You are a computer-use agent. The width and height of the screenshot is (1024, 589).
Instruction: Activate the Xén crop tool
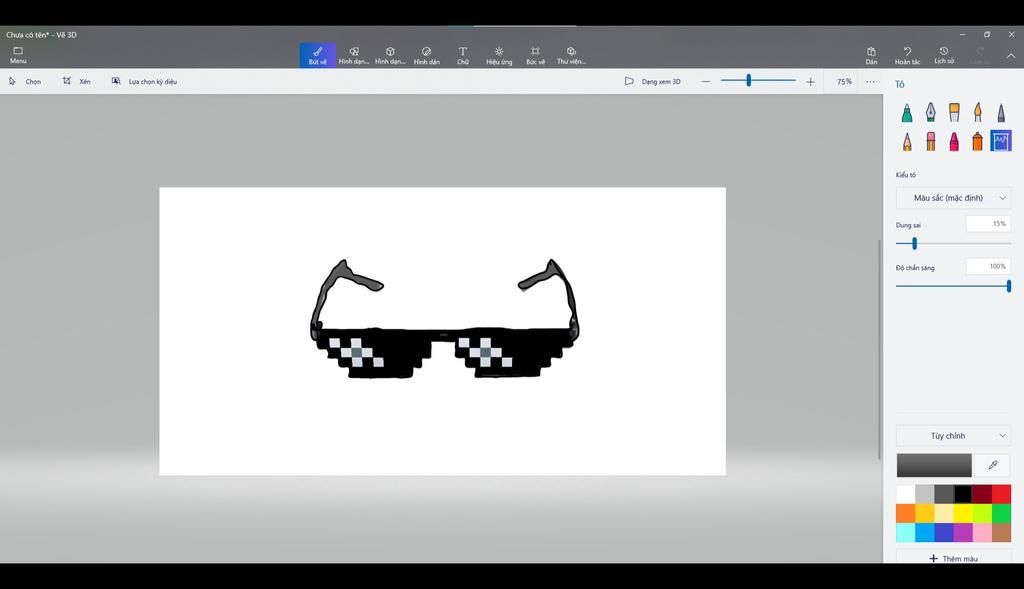[x=76, y=82]
